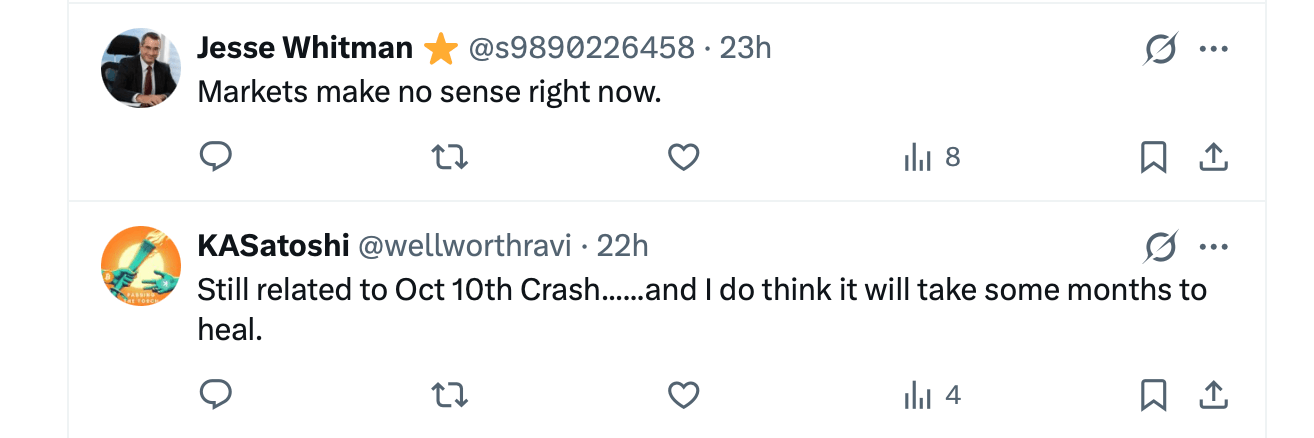Image resolution: width=1314 pixels, height=438 pixels.
Task: Open Grok icon on KASatoshi's post
Action: click(1160, 246)
